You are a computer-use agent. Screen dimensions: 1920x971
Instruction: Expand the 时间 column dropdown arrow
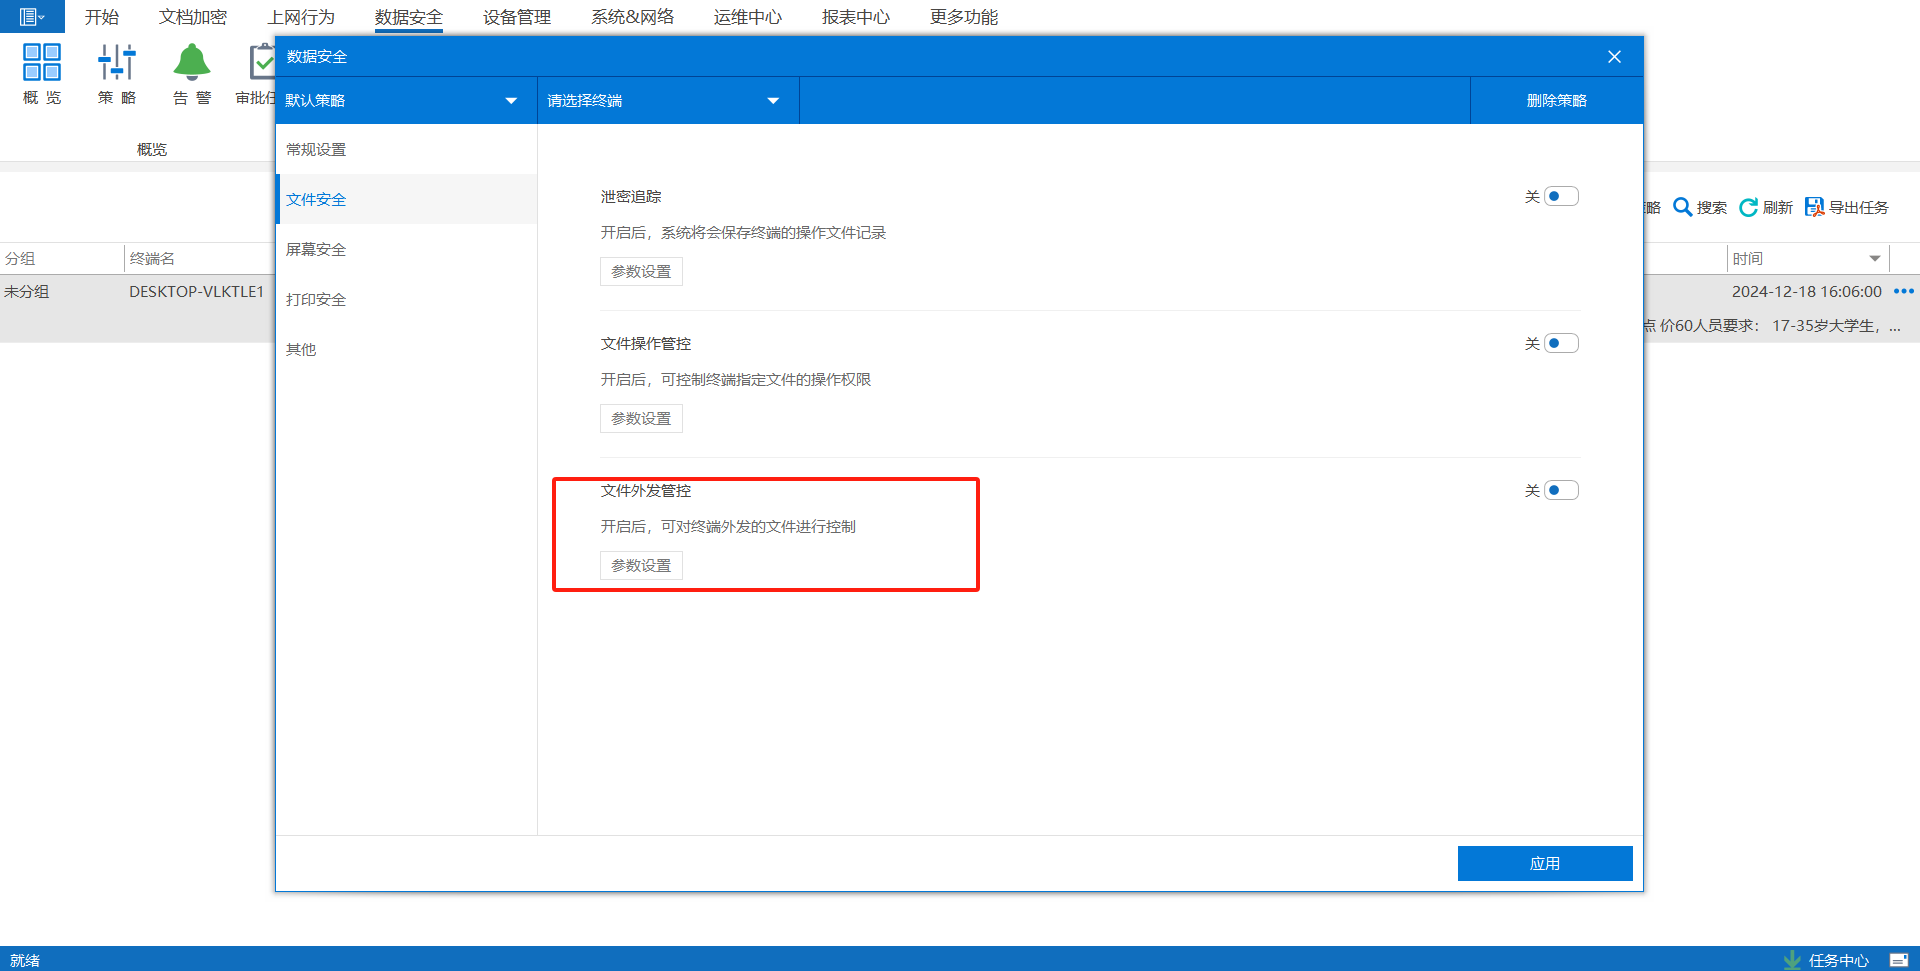click(1875, 258)
